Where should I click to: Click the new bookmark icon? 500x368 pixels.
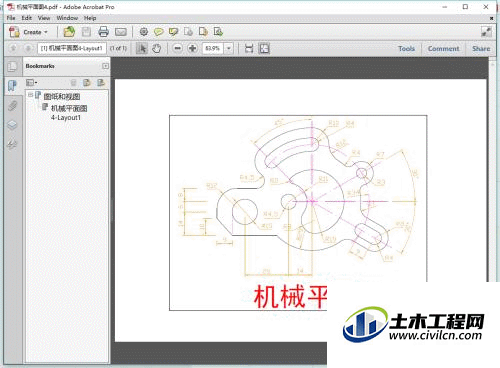[87, 82]
